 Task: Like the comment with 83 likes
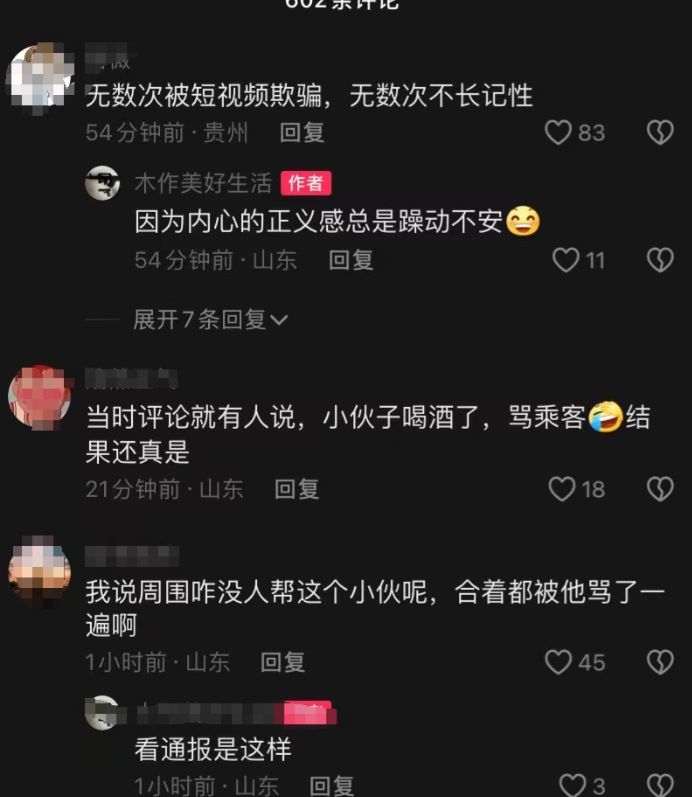[x=558, y=133]
